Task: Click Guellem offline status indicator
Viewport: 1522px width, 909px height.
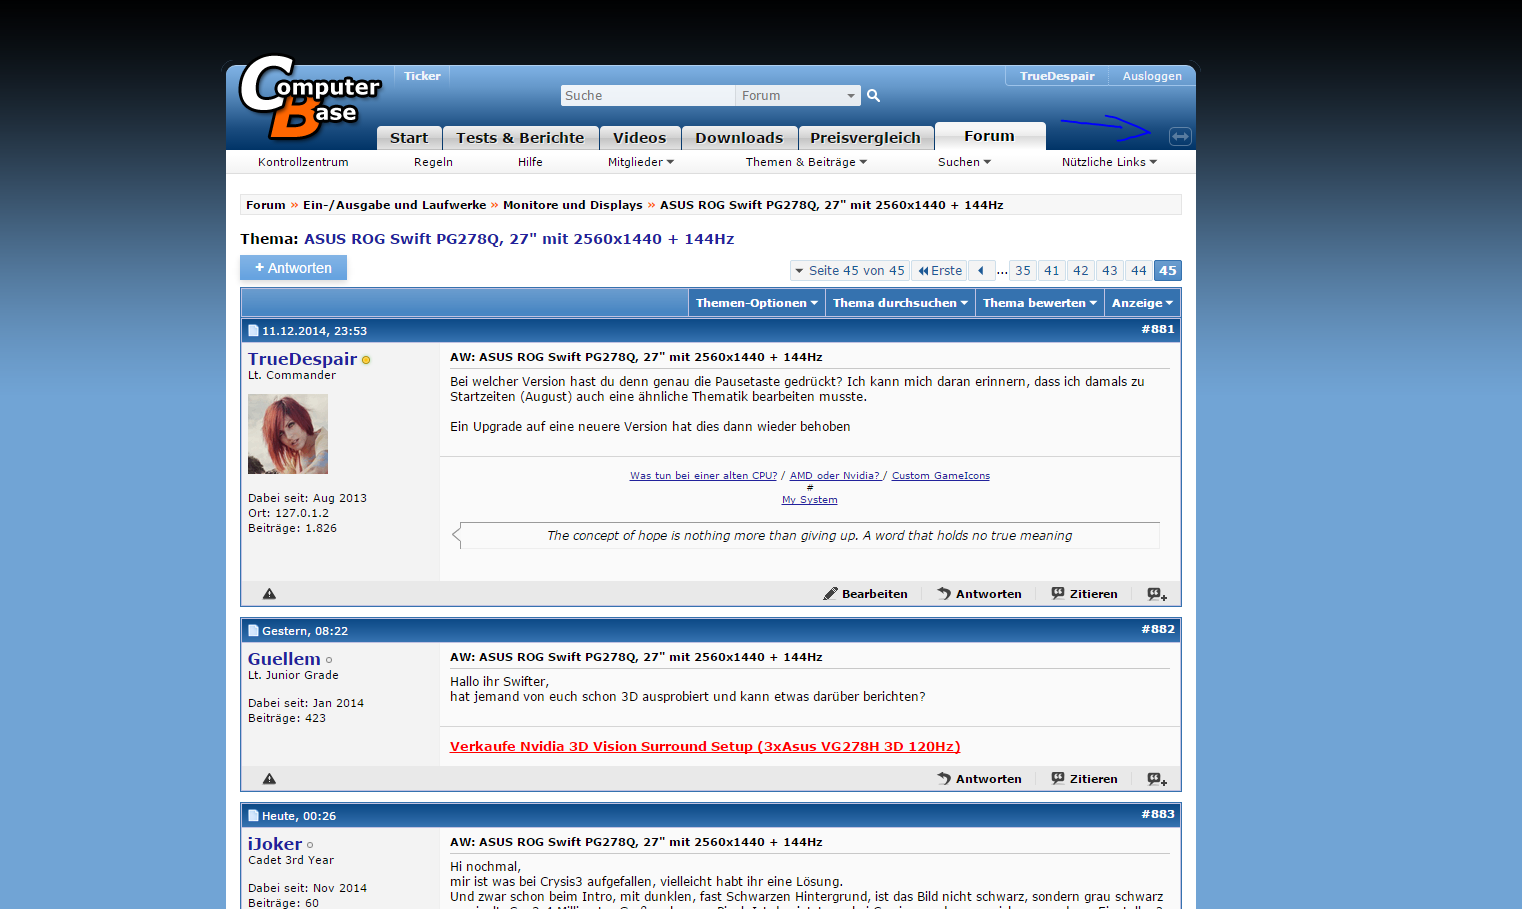Action: pyautogui.click(x=329, y=660)
